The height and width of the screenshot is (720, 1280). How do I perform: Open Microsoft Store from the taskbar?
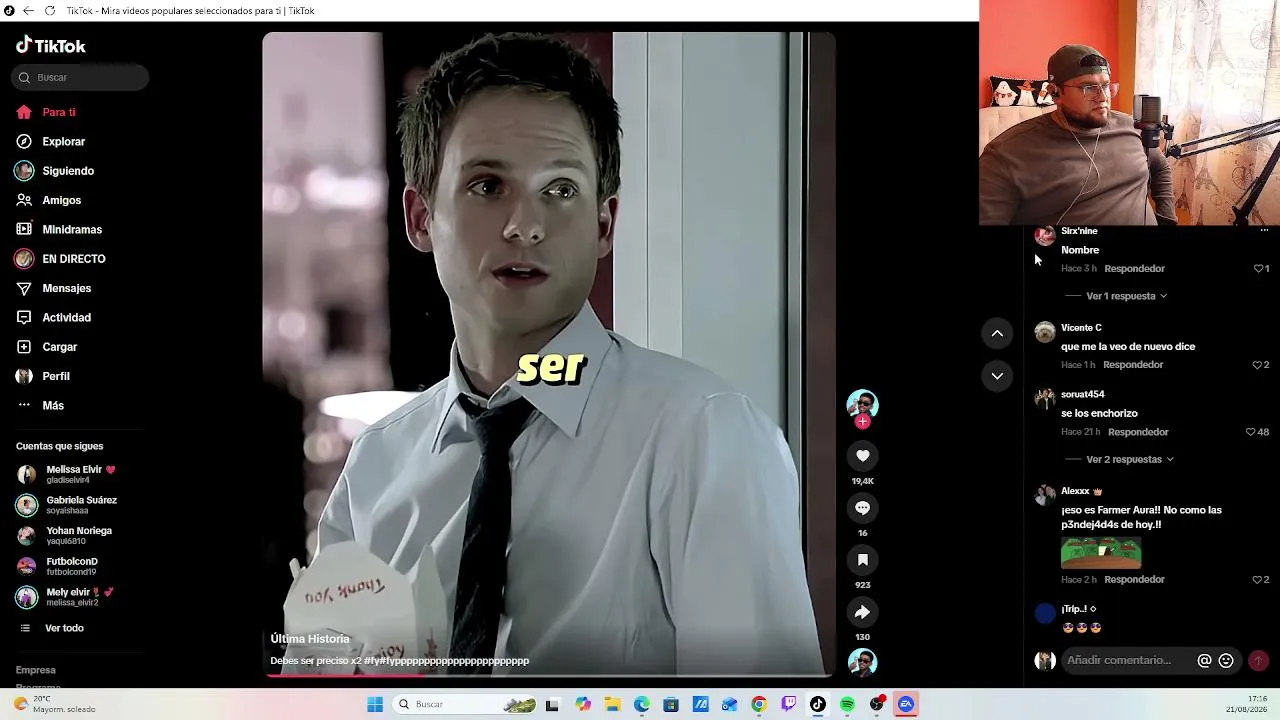[671, 704]
